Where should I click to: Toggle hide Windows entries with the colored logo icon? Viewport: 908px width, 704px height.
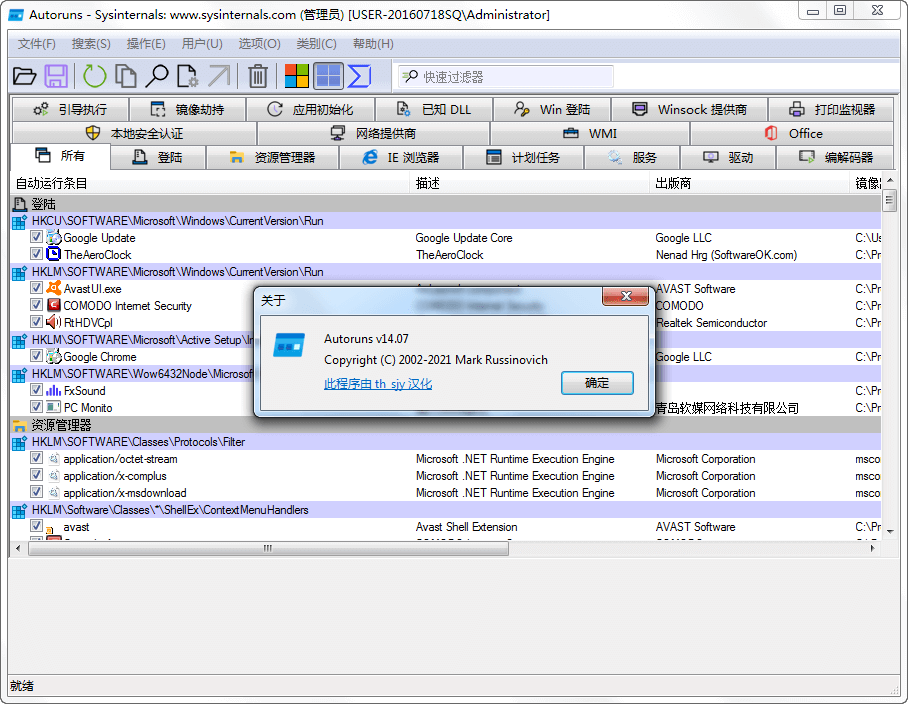pos(296,76)
